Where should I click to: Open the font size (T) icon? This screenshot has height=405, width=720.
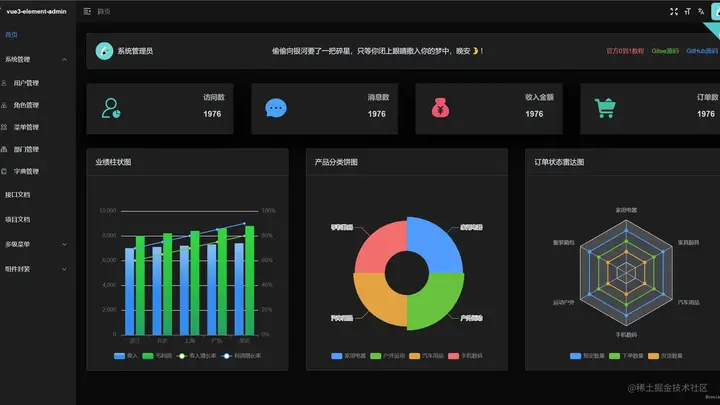tap(687, 11)
